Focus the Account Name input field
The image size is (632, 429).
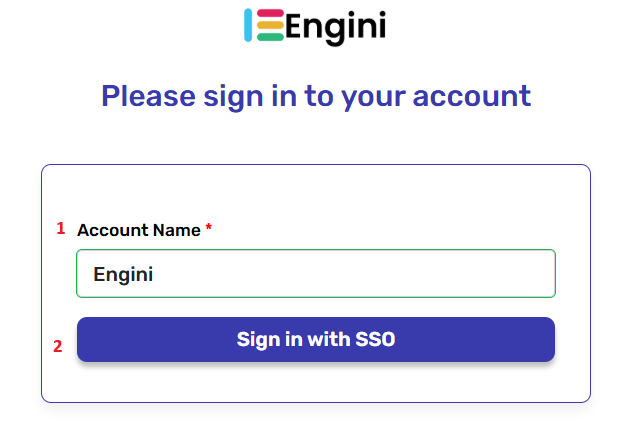315,273
